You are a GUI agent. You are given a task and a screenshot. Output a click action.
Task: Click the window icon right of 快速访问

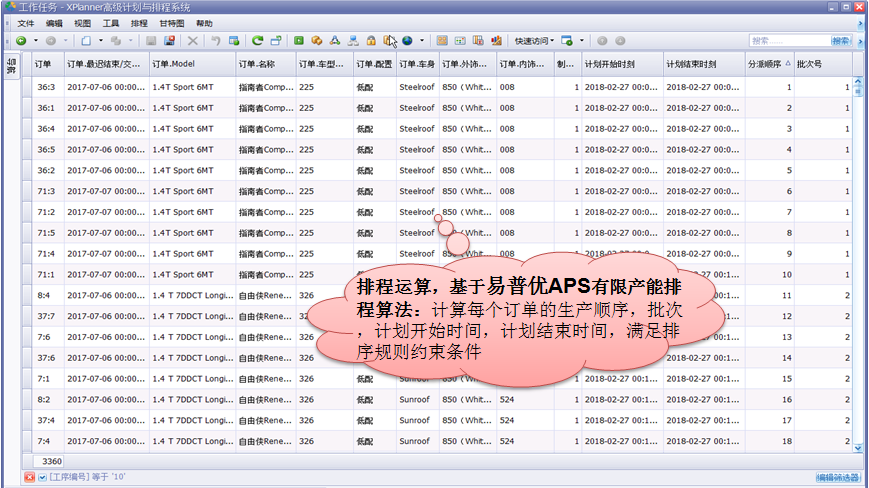click(566, 41)
